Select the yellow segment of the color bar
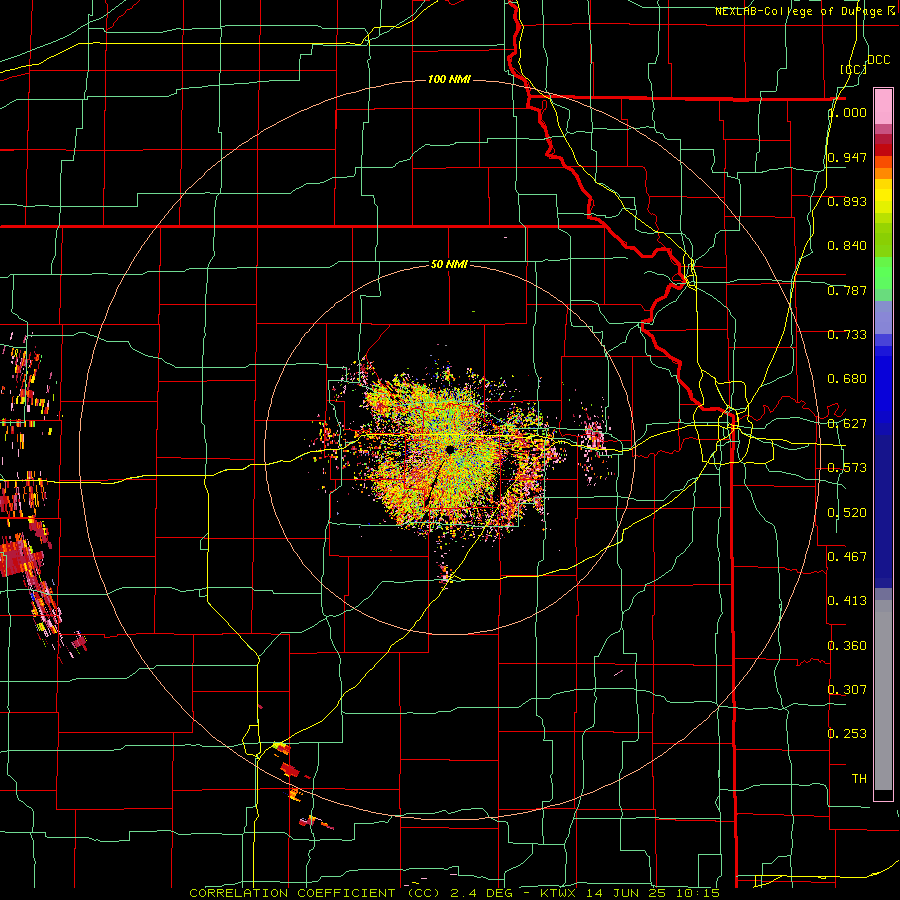 883,198
